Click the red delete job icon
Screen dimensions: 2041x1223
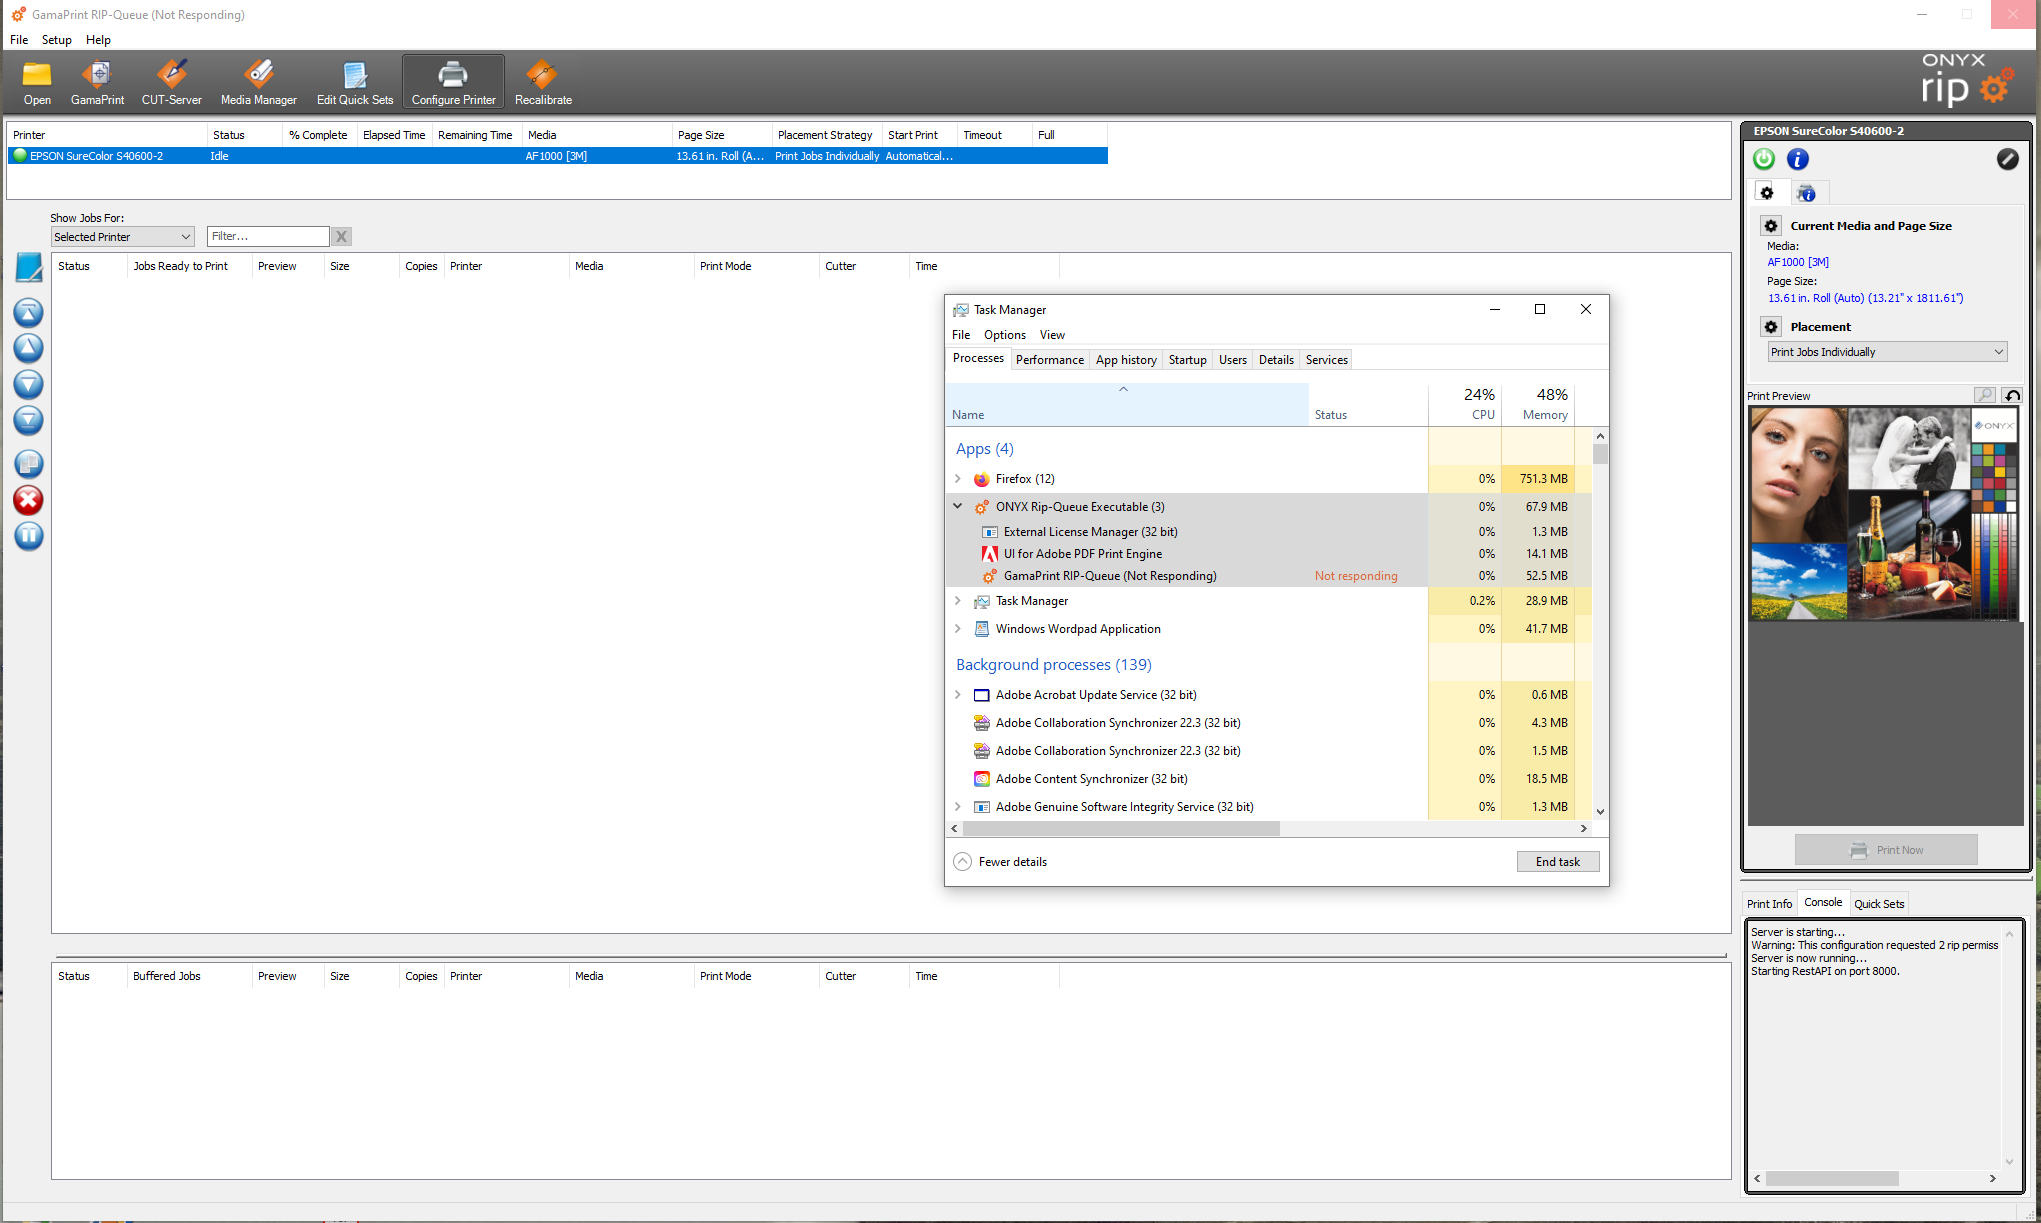coord(28,500)
